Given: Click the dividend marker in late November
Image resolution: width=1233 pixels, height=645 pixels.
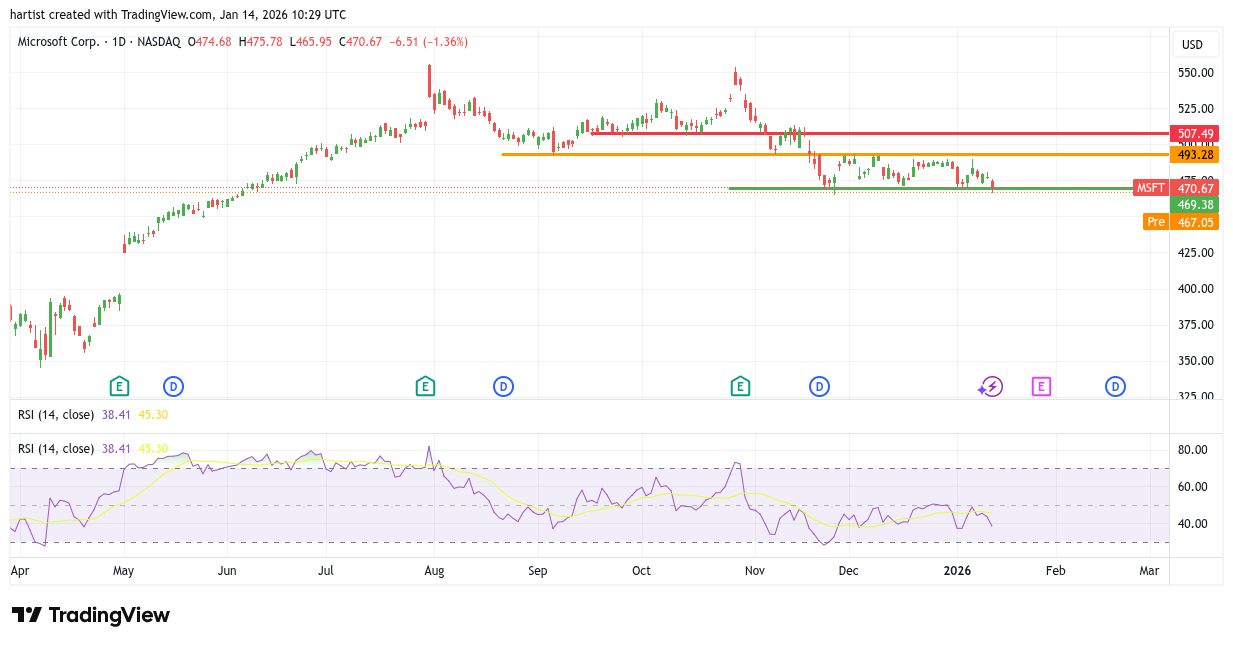Looking at the screenshot, I should [819, 386].
